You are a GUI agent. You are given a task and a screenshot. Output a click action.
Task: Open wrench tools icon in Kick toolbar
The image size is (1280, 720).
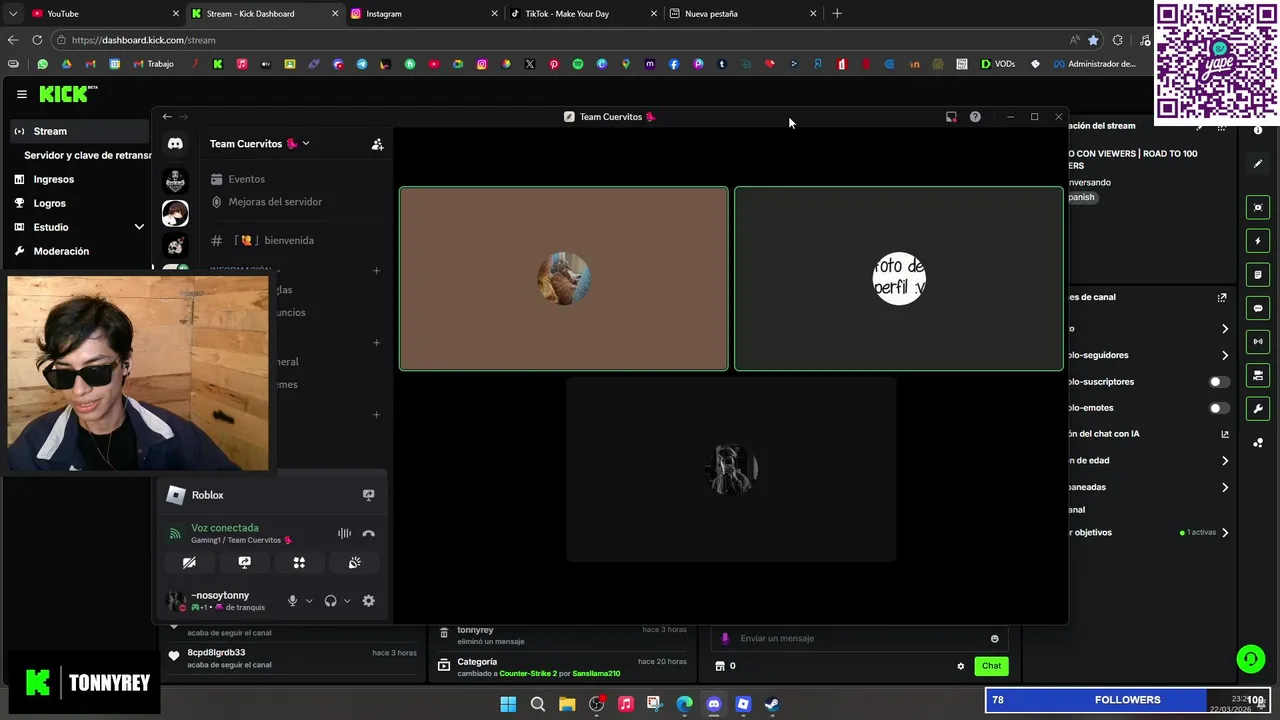tap(1258, 409)
